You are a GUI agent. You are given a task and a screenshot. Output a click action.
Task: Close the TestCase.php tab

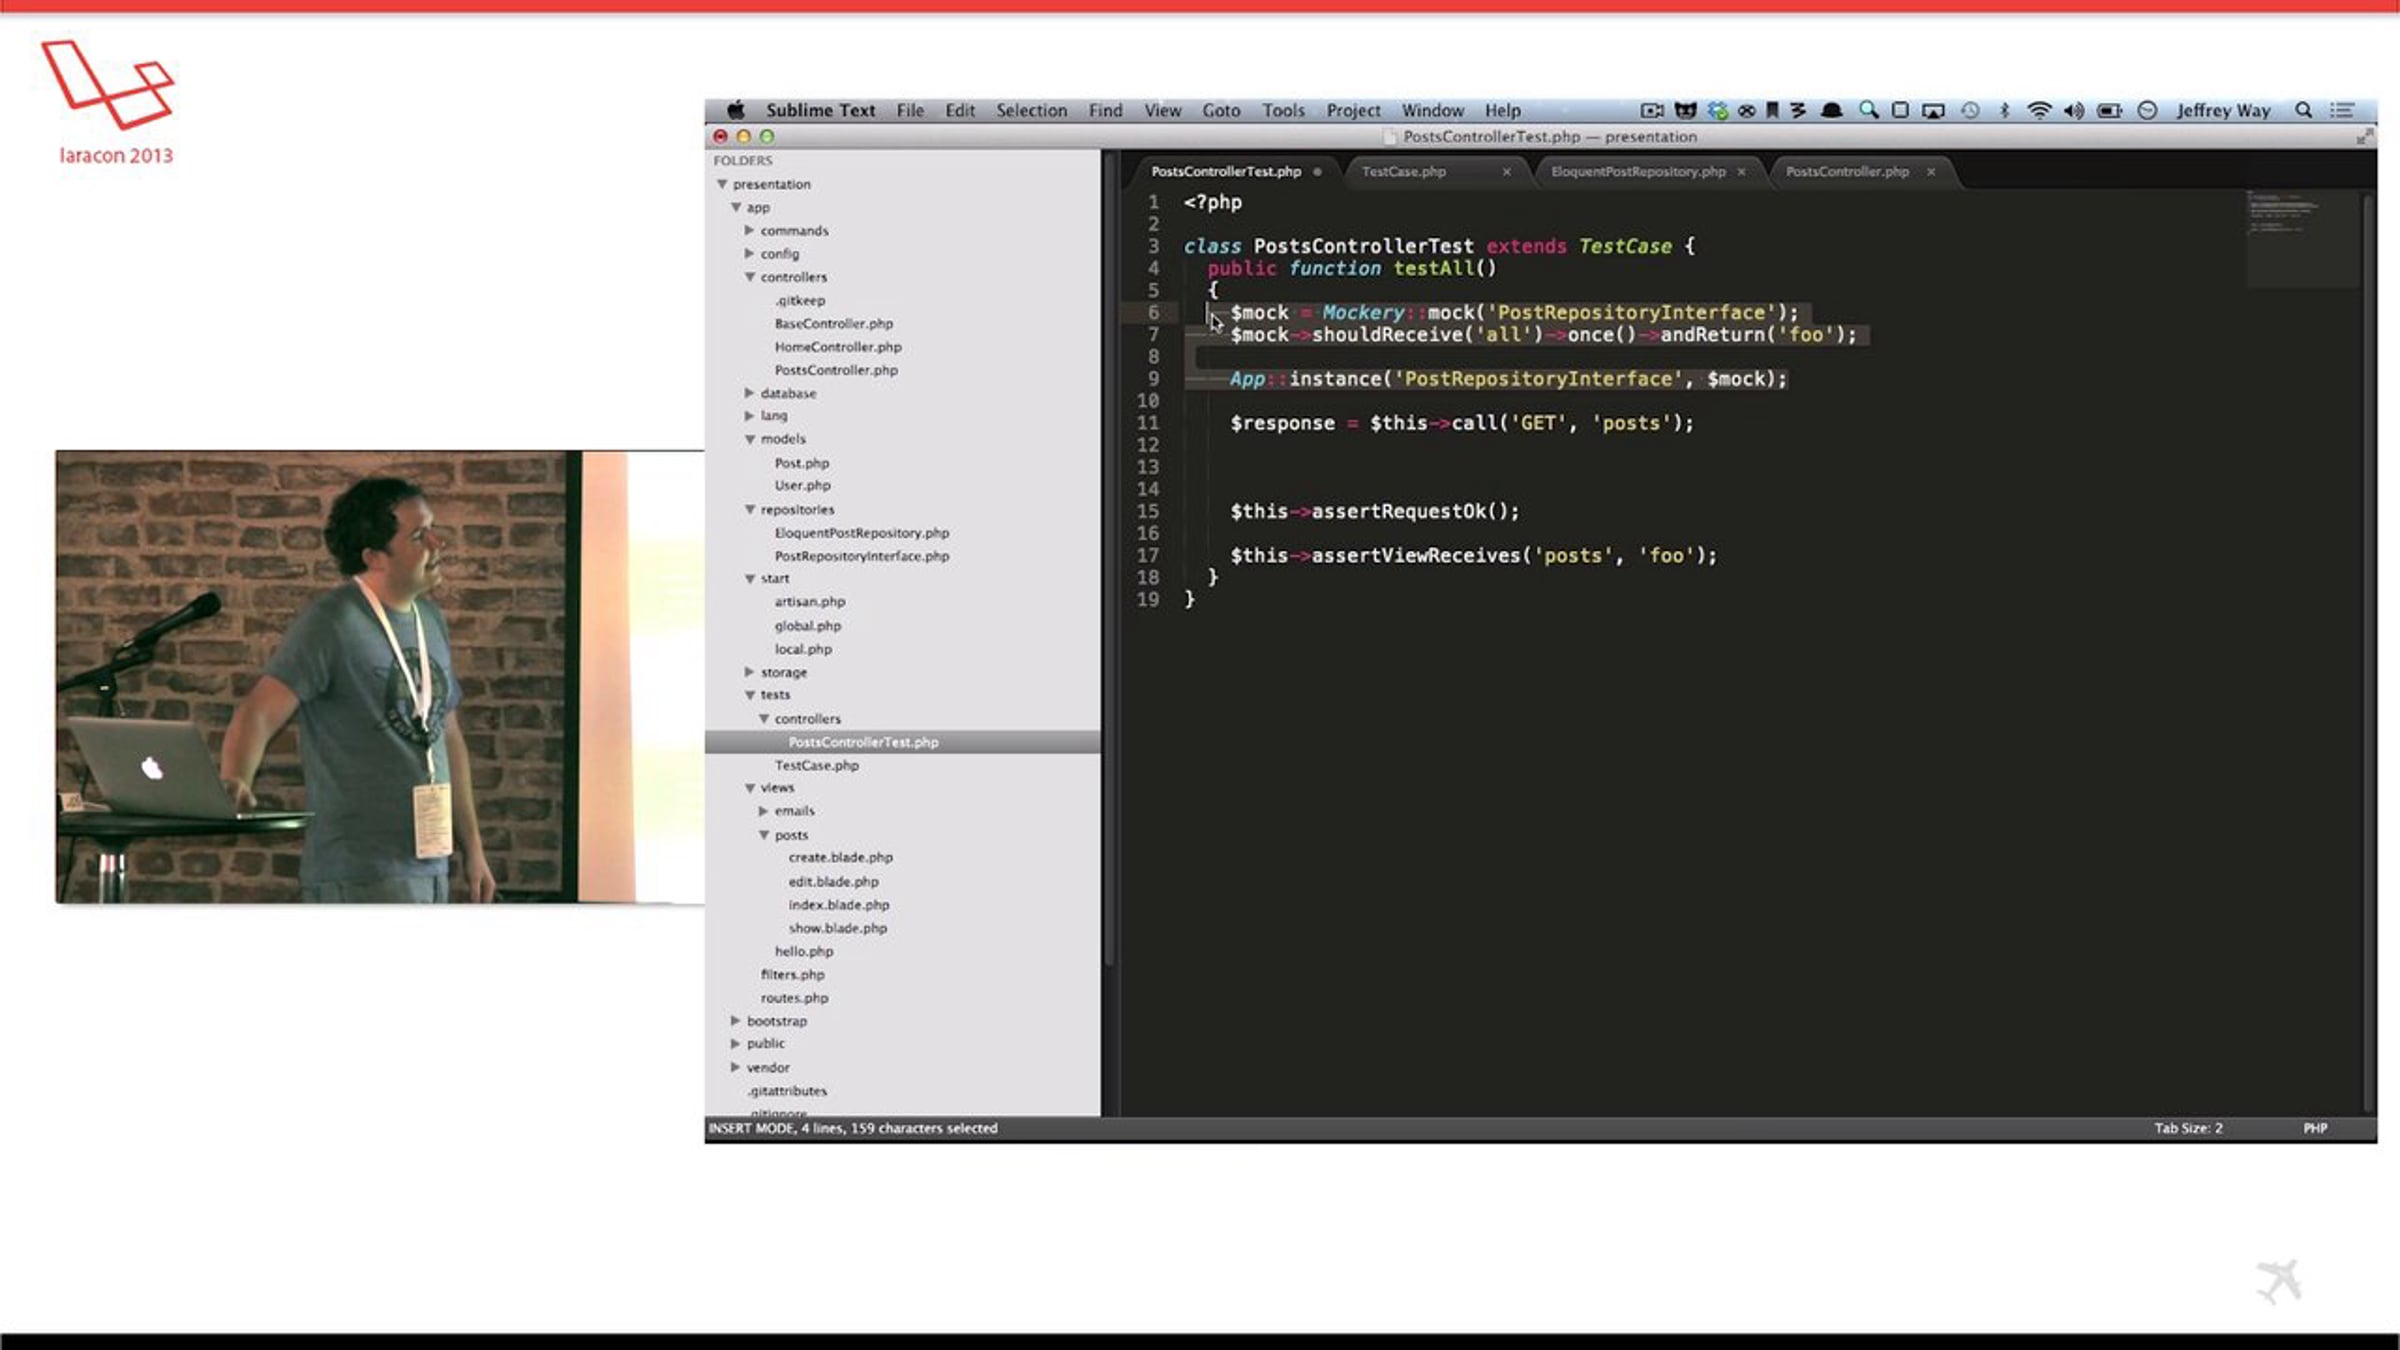[1506, 172]
